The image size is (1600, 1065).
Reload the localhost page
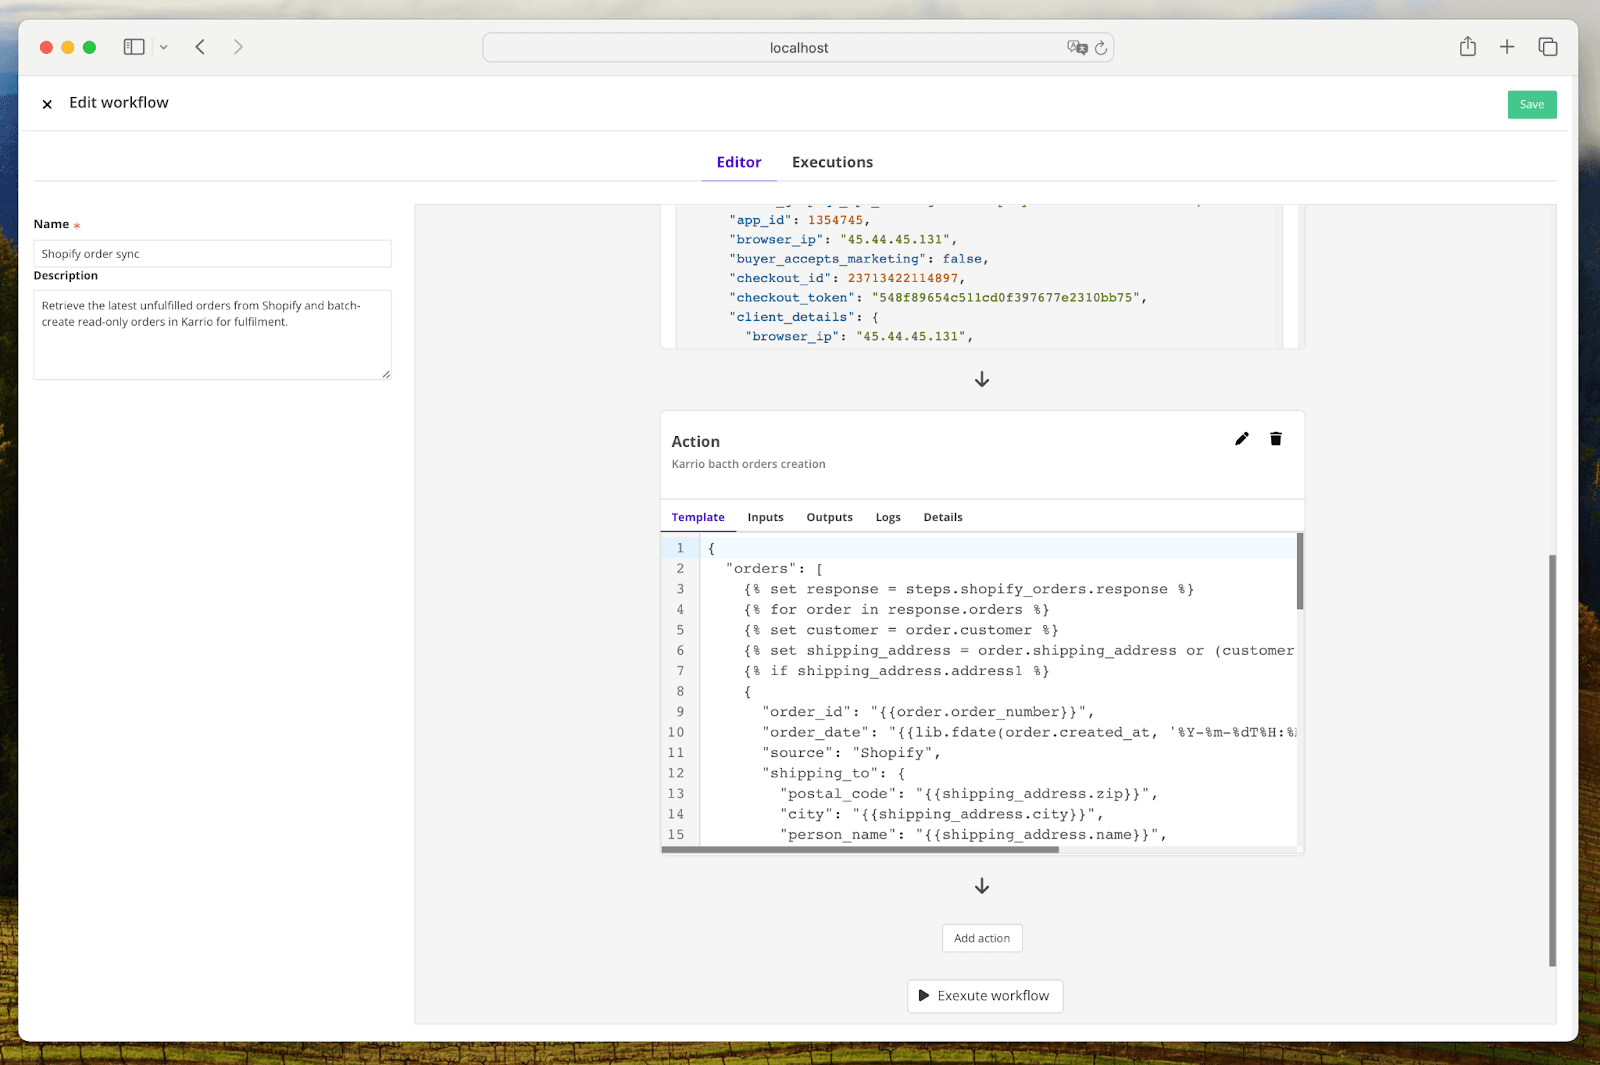[x=1101, y=47]
